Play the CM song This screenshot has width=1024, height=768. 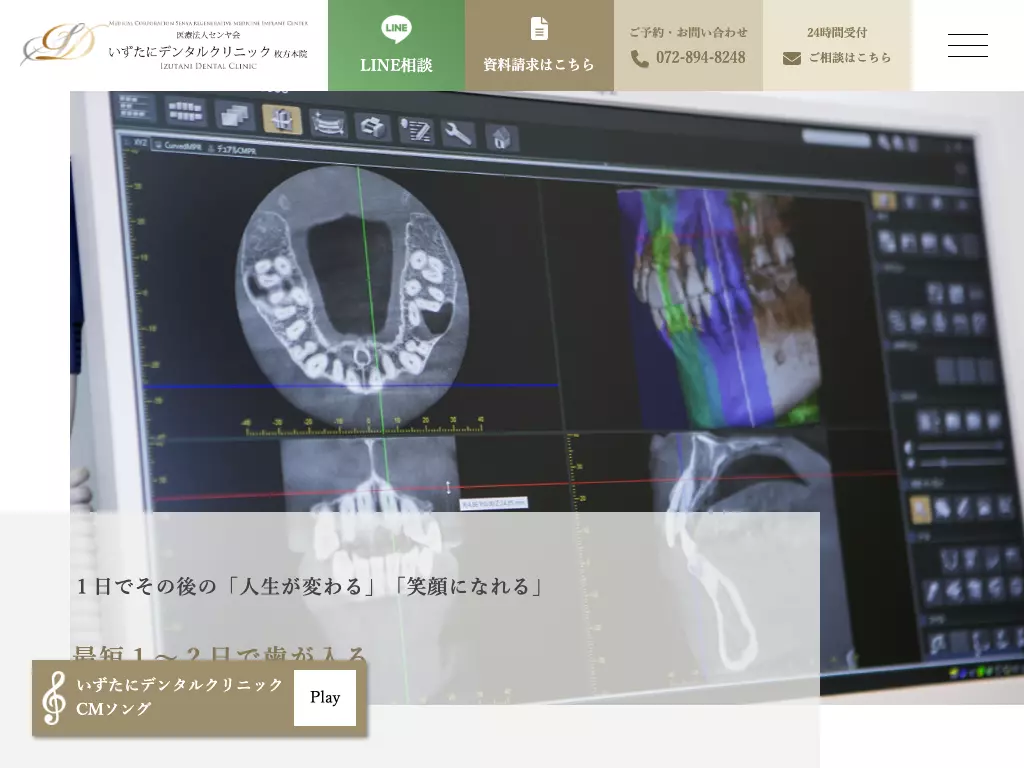pyautogui.click(x=325, y=697)
